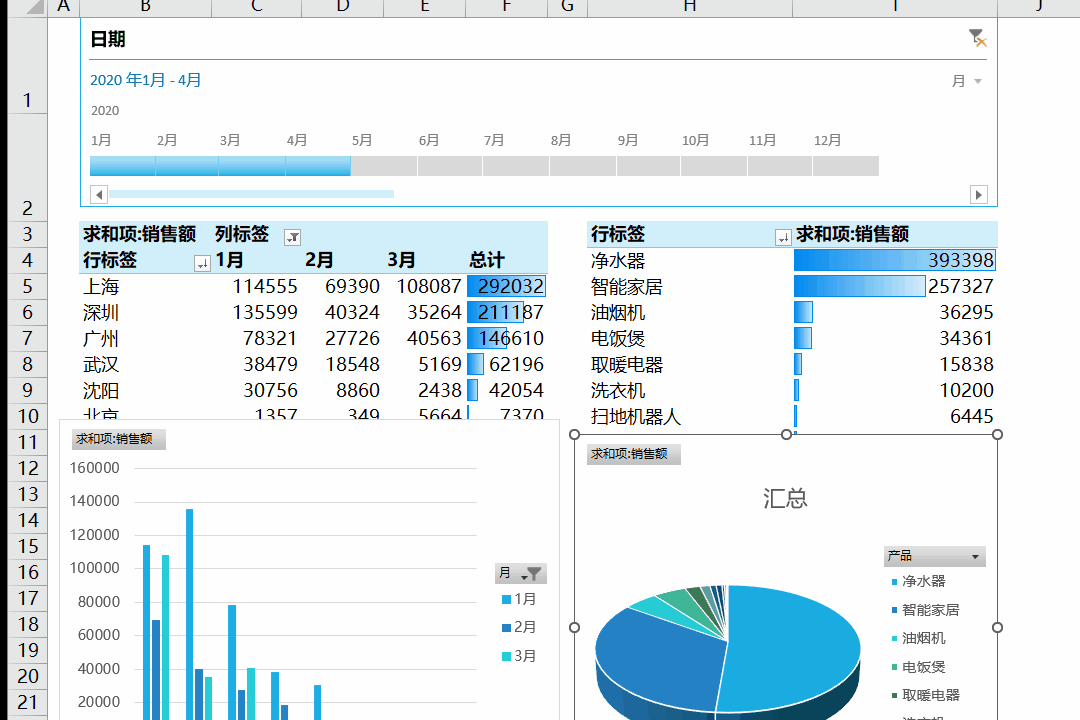
Task: Open right pivot table 行标签 sort dropdown
Action: (783, 237)
